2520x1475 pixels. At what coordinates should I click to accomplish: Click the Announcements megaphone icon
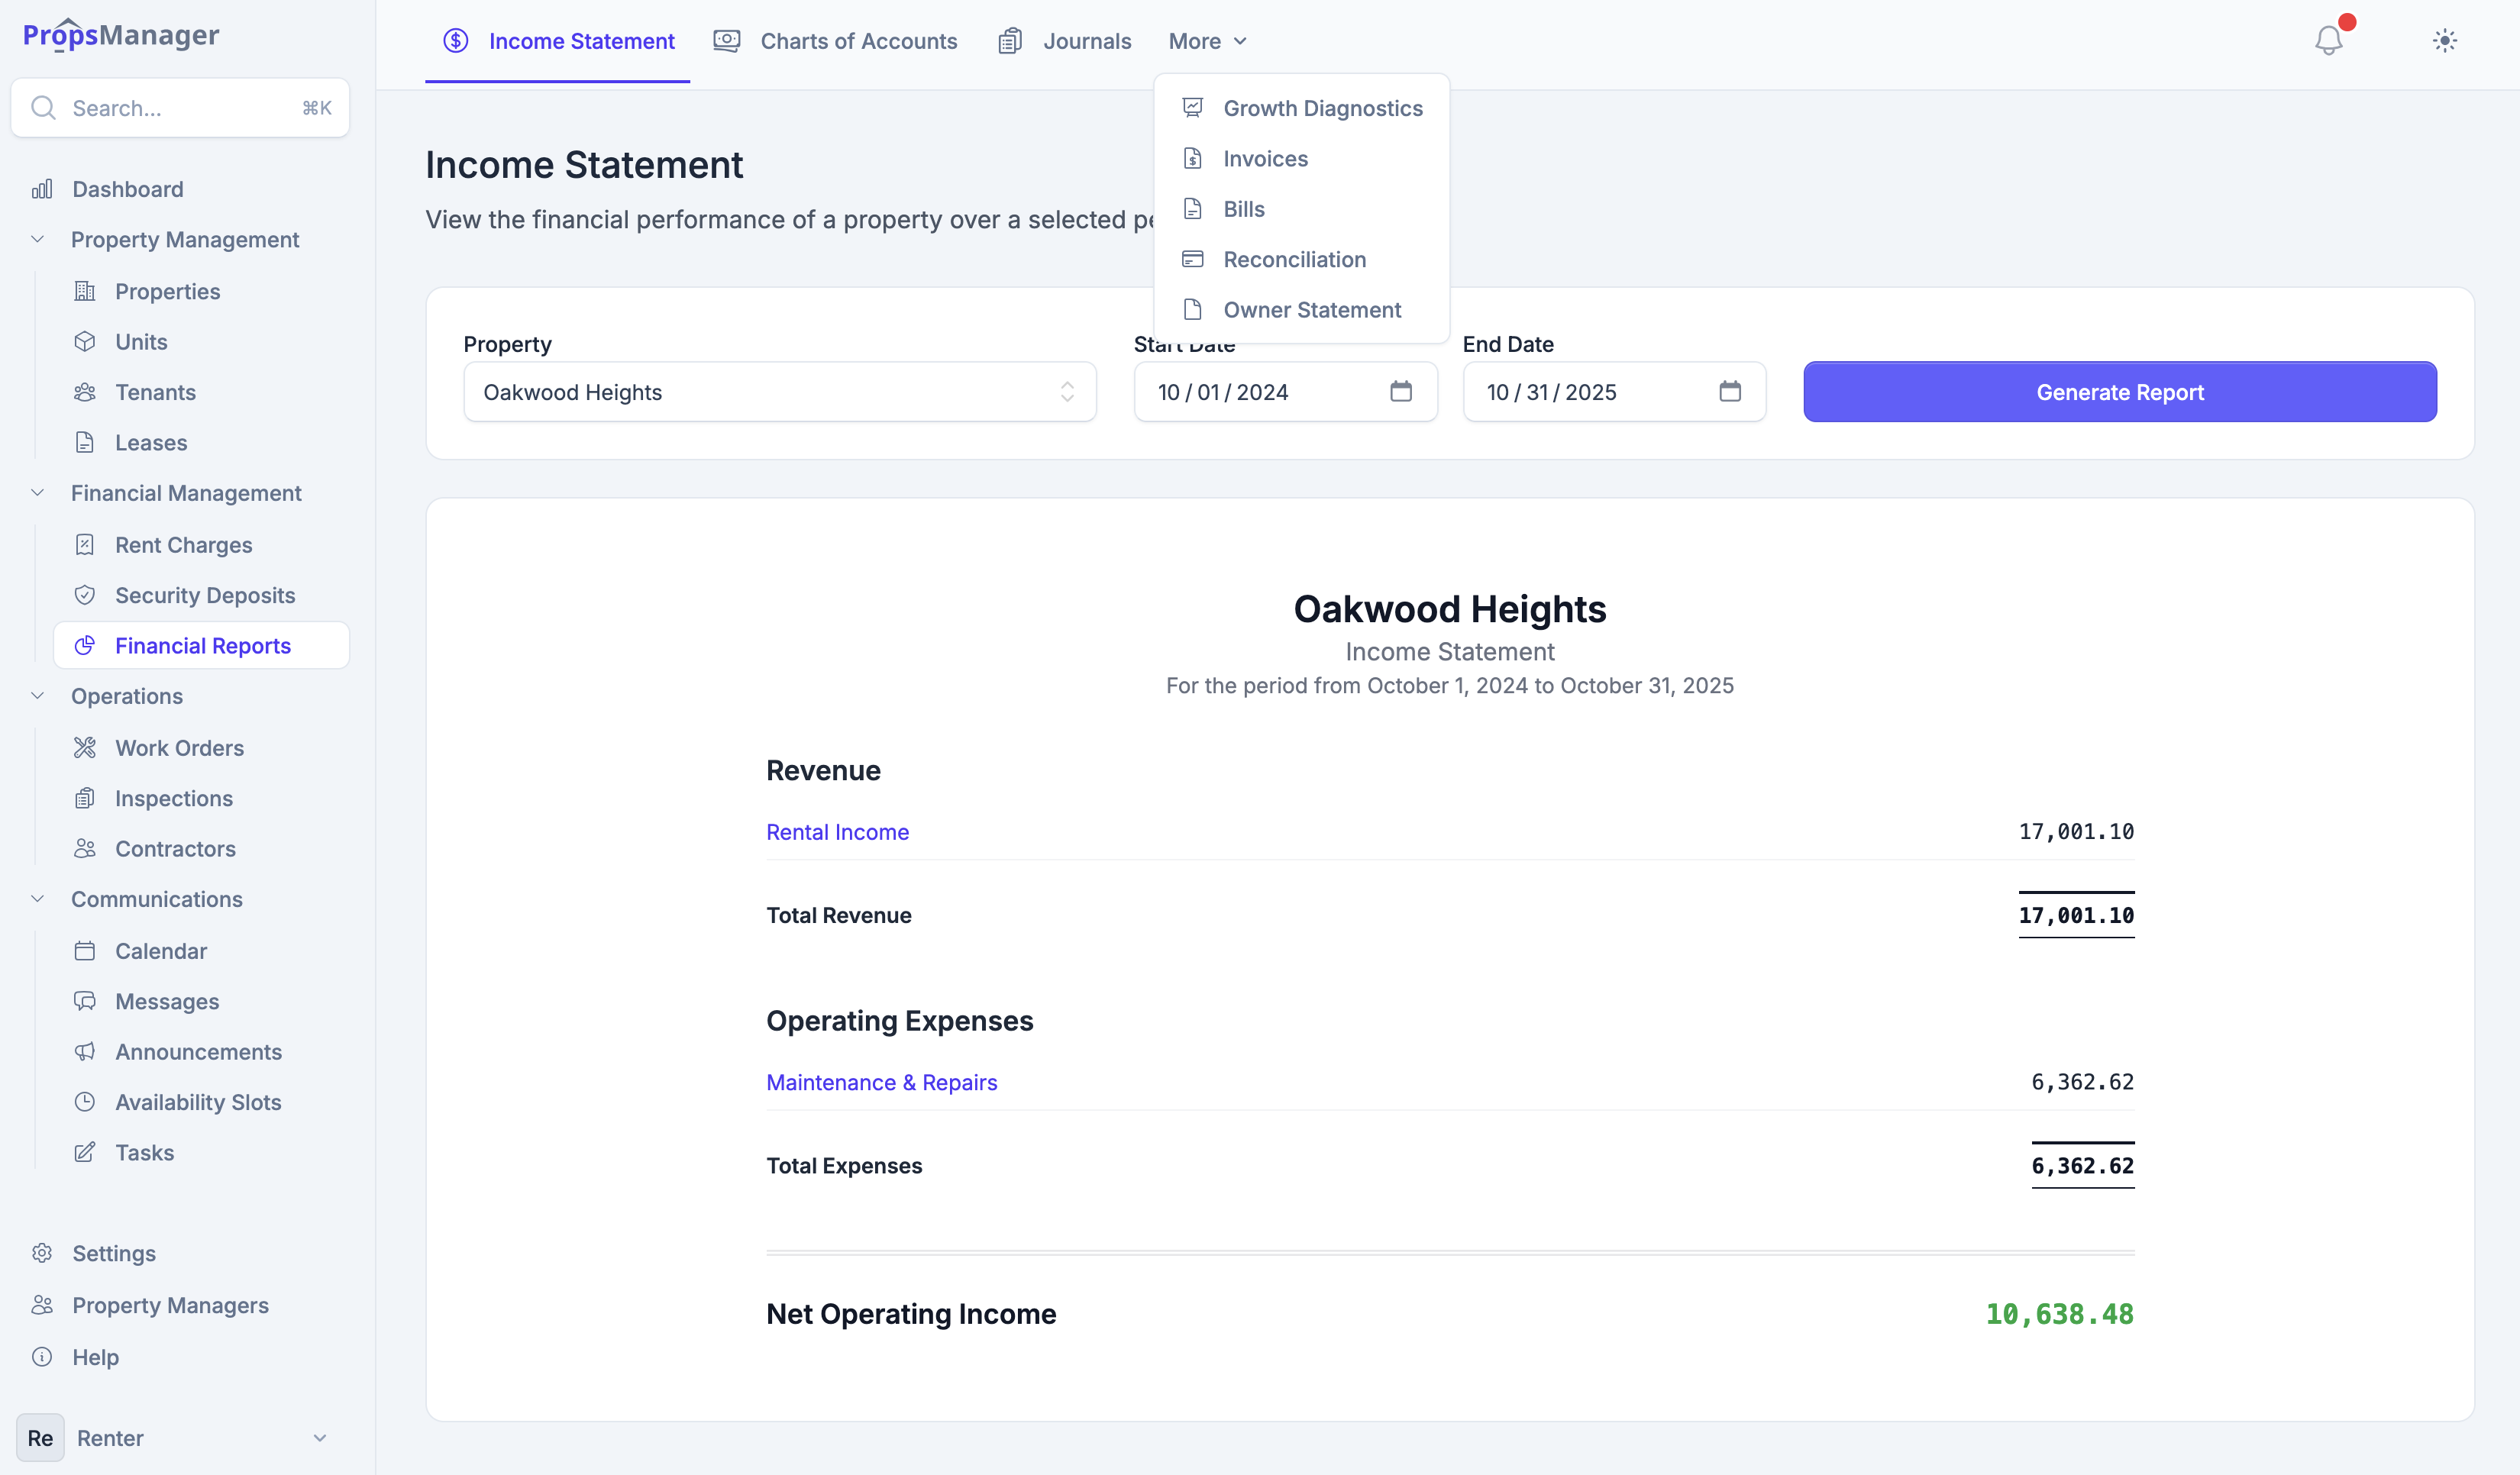point(85,1051)
